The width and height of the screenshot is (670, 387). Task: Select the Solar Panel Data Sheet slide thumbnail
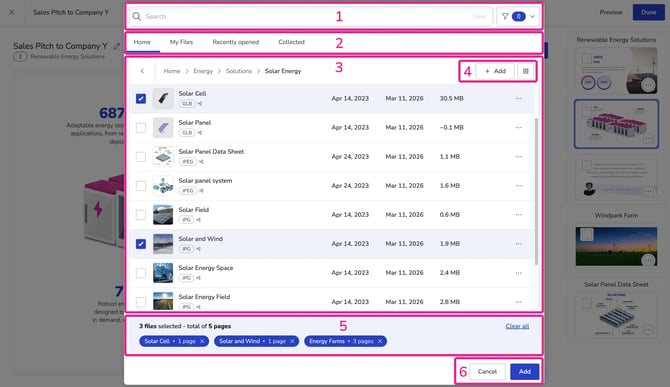point(616,316)
